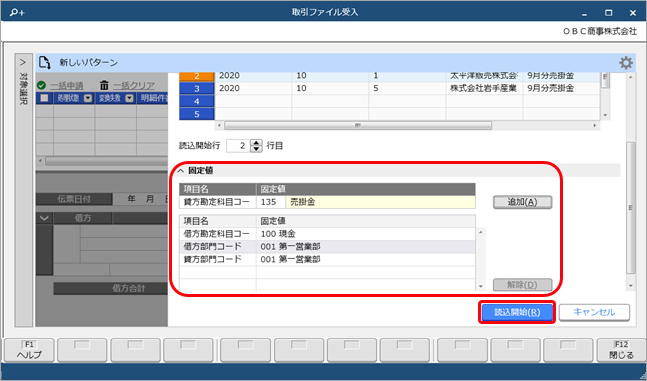Viewport: 647px width, 381px height.
Task: Click the green check 一括申請 icon
Action: click(x=41, y=85)
